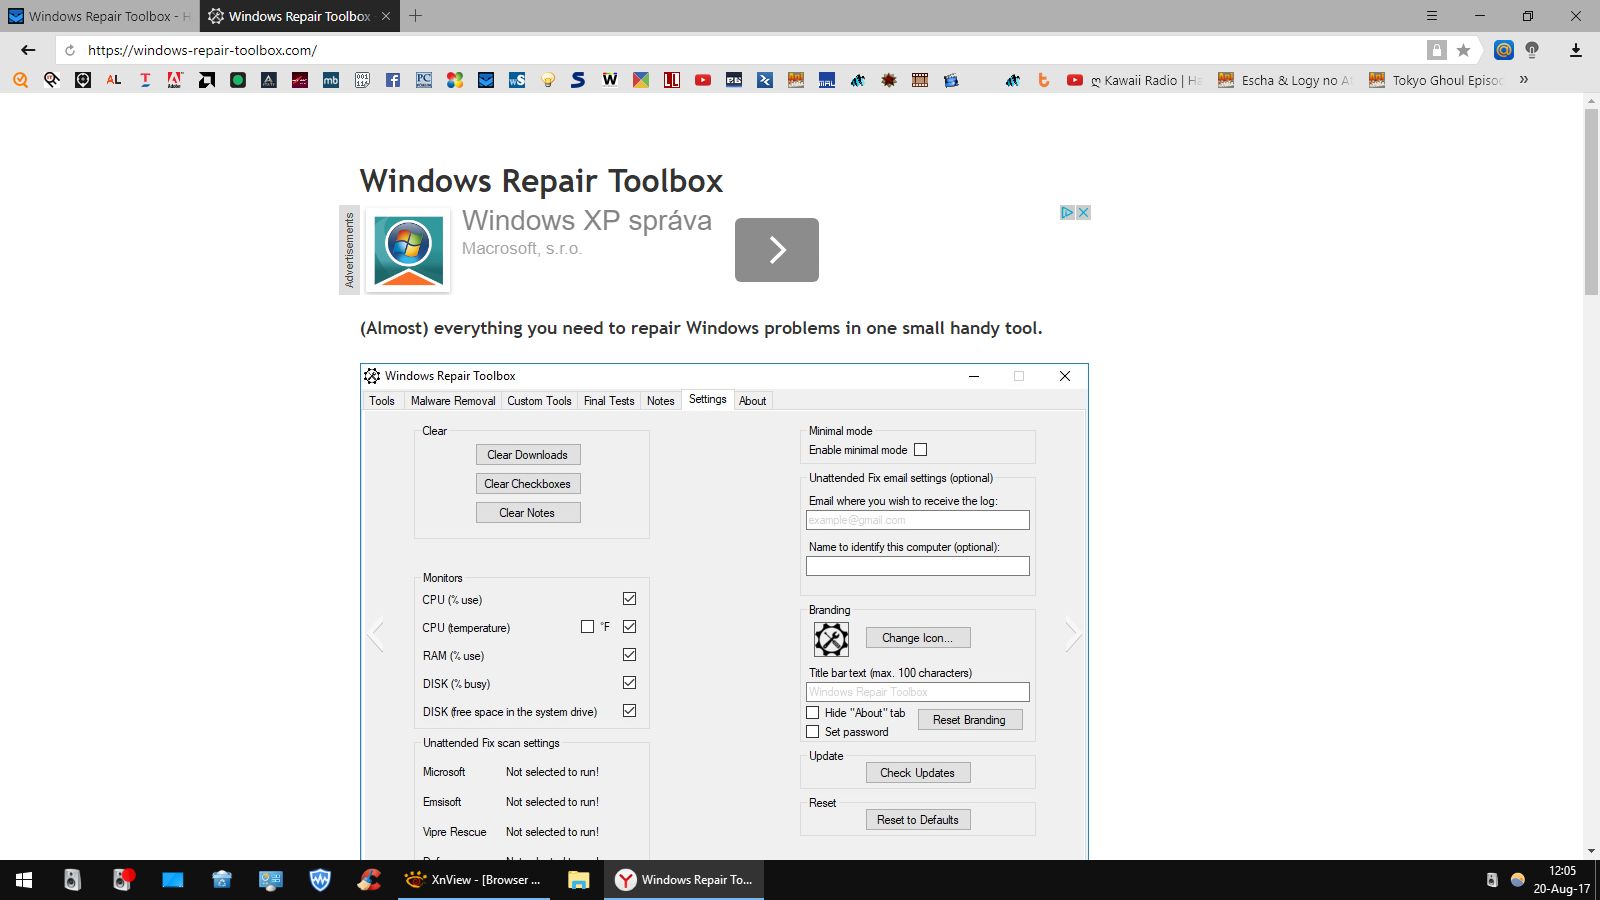This screenshot has height=900, width=1600.
Task: Click the Clear Notes button
Action: point(528,513)
